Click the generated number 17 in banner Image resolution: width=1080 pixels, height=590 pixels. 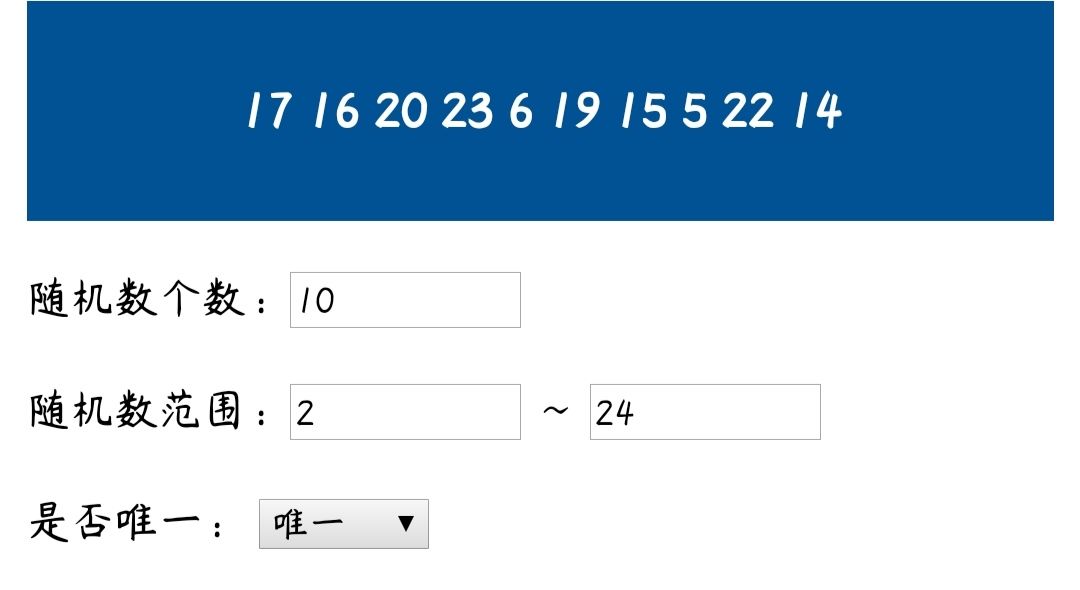pyautogui.click(x=270, y=110)
